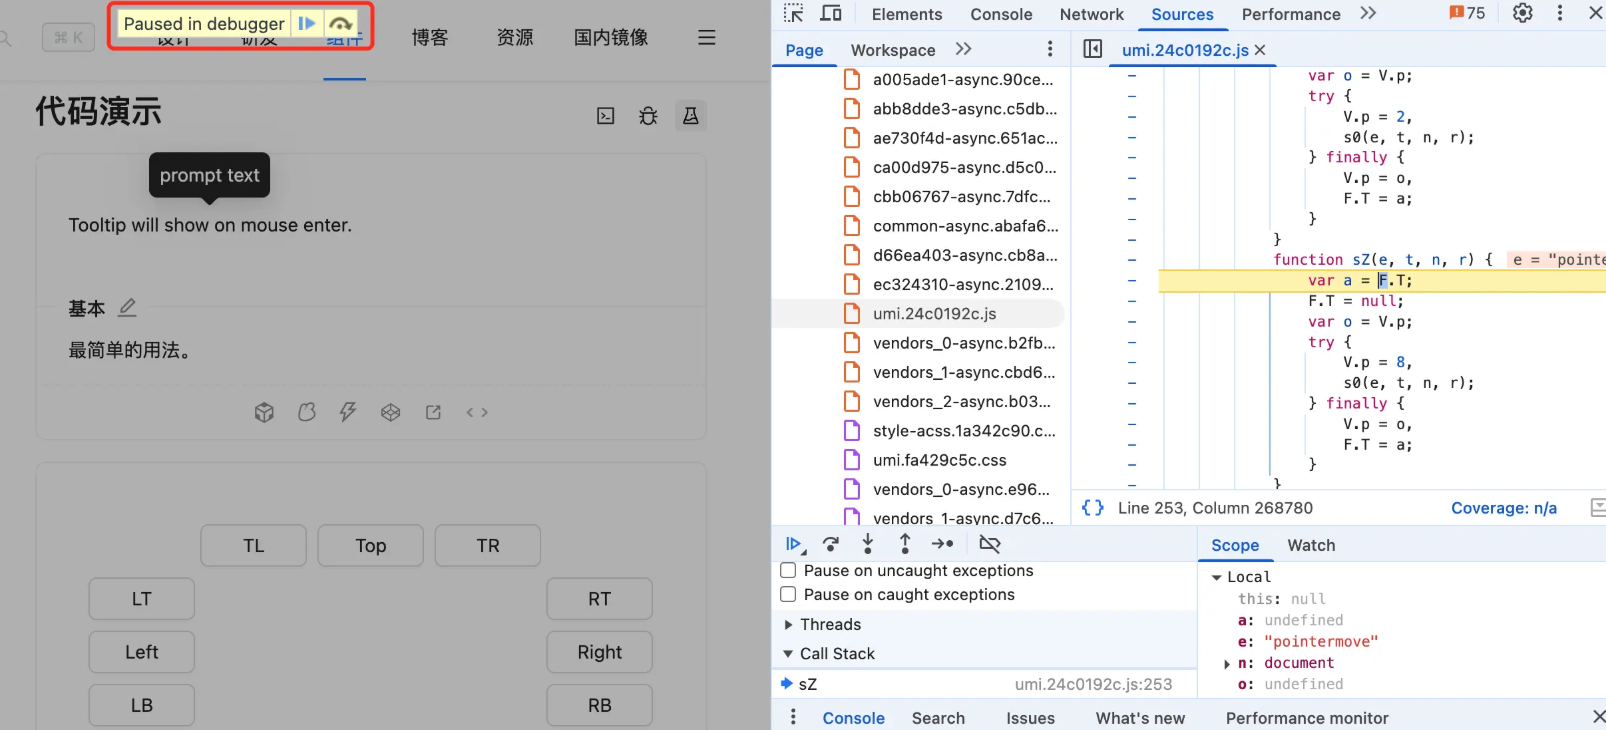Click the 75 issues counter badge
The height and width of the screenshot is (730, 1606).
pos(1467,14)
